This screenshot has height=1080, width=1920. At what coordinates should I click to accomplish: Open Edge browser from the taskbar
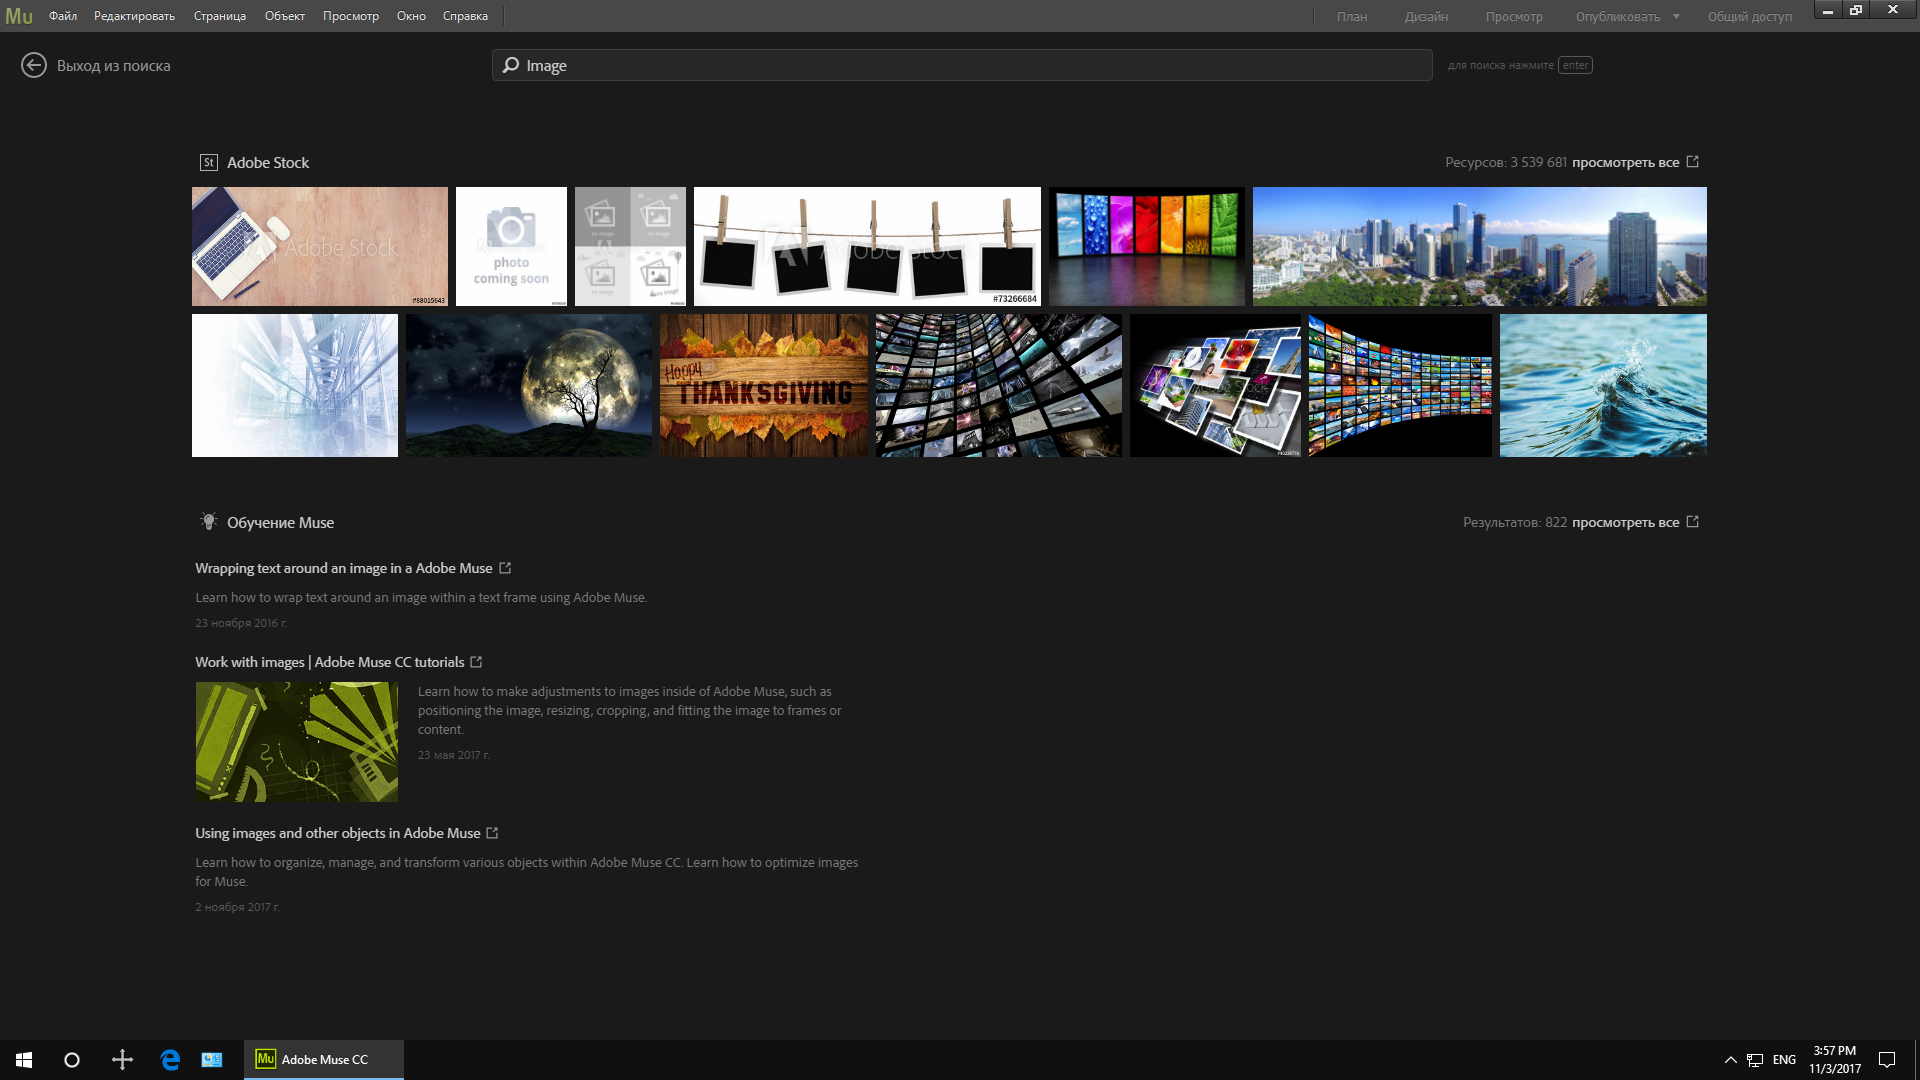pyautogui.click(x=170, y=1060)
